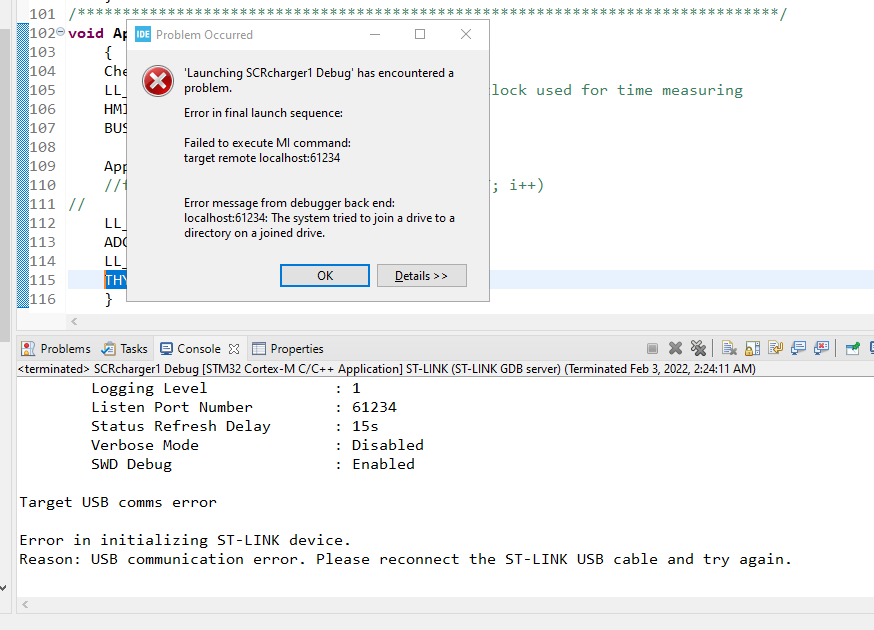Screen dimensions: 874x630
Task: Click the left panel vertical scrollbar
Action: [x=4, y=184]
